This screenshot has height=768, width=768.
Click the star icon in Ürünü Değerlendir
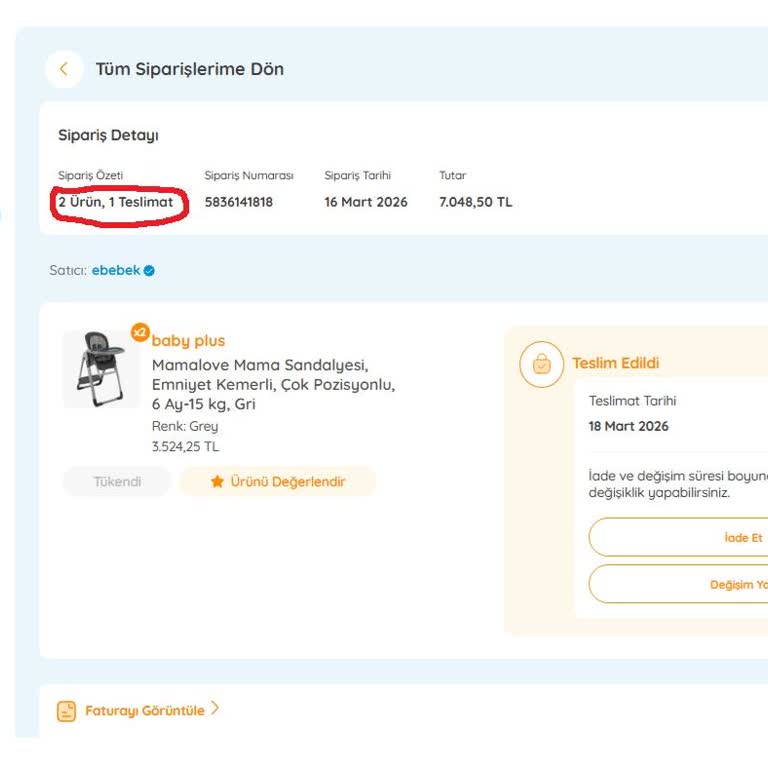(217, 482)
